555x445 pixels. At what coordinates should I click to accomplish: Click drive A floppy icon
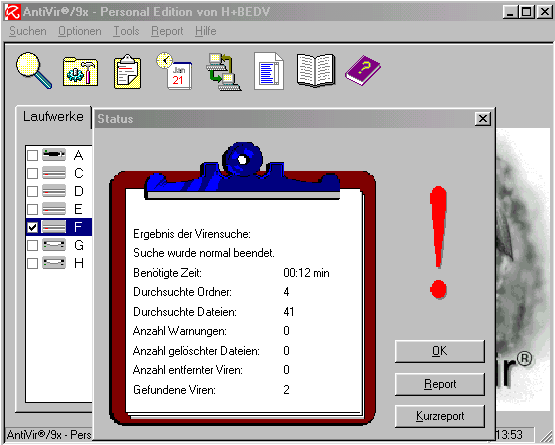54,155
